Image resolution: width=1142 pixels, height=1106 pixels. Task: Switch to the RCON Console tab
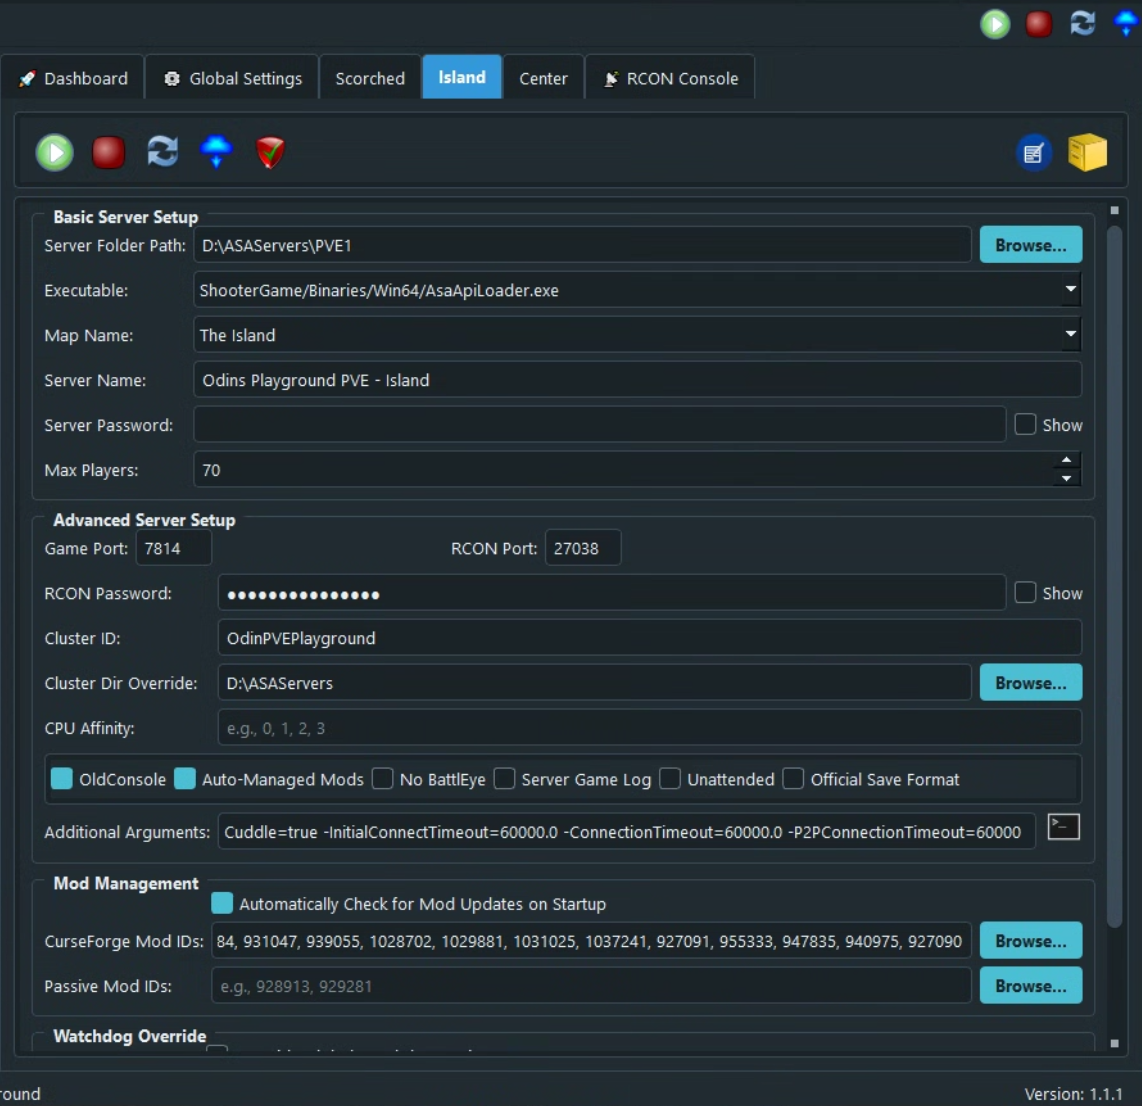point(670,78)
